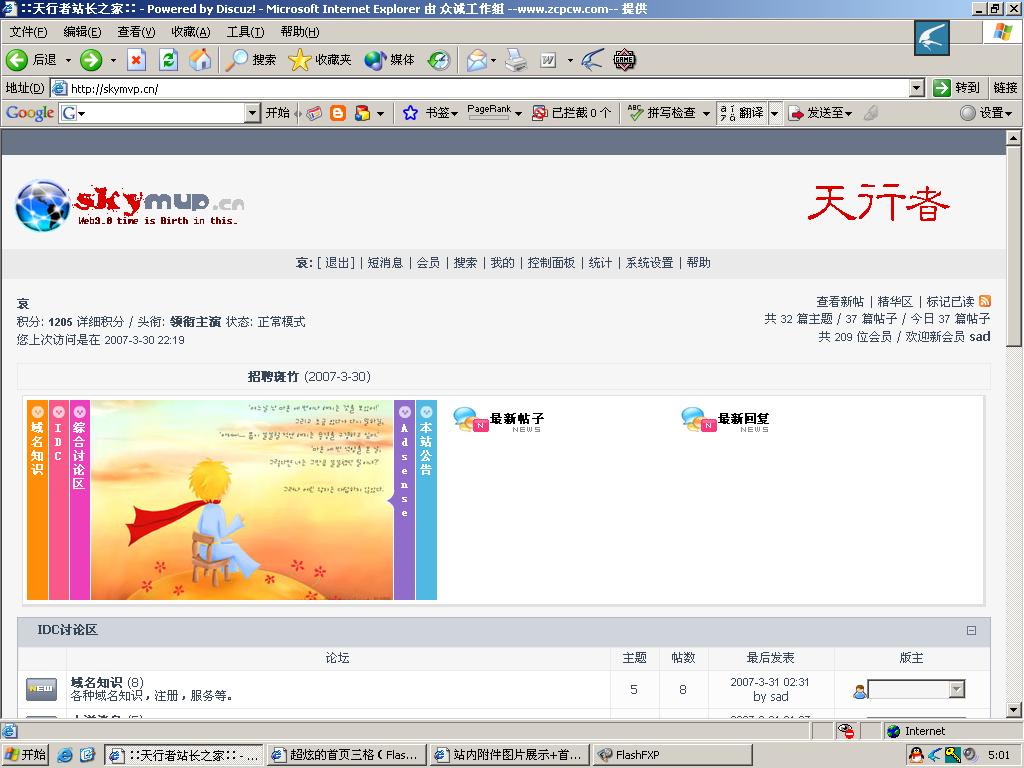Viewport: 1024px width, 768px height.
Task: Click the swallow bird icon in IE toolbar
Action: (x=592, y=60)
